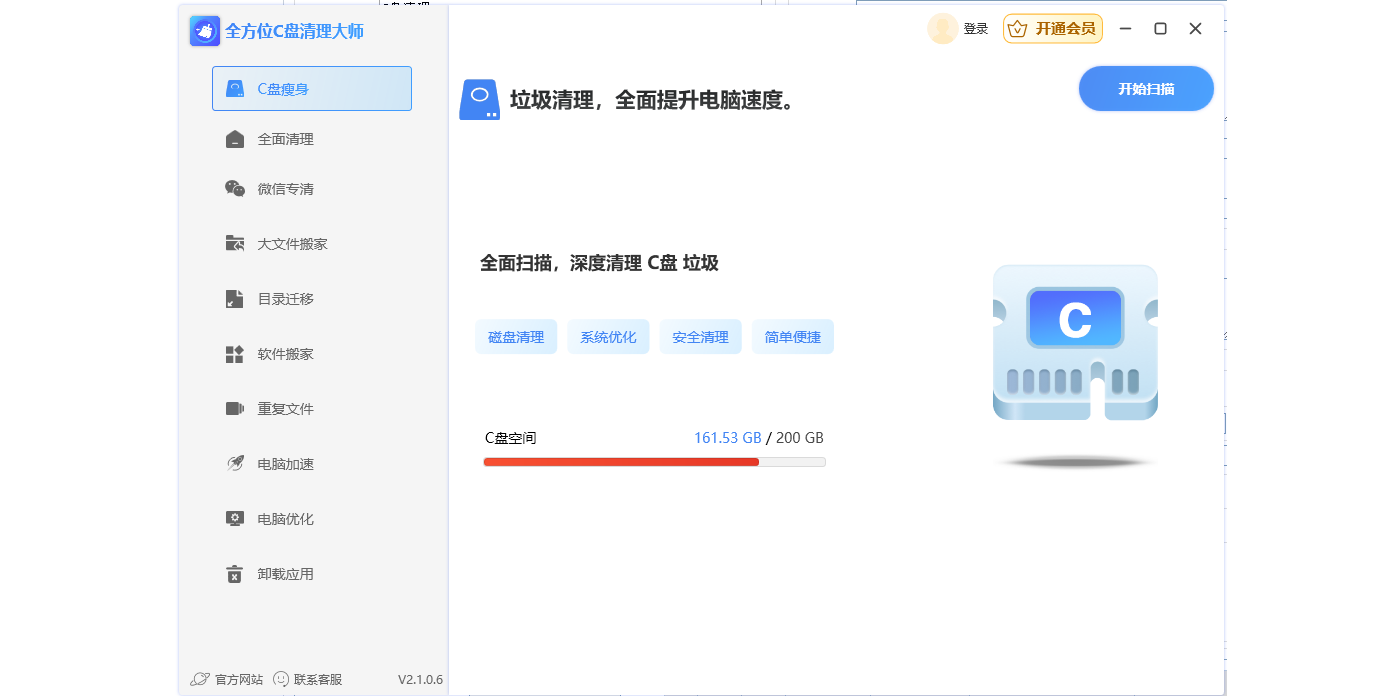The image size is (1400, 696).
Task: Select the 系统优化 tag
Action: click(608, 337)
